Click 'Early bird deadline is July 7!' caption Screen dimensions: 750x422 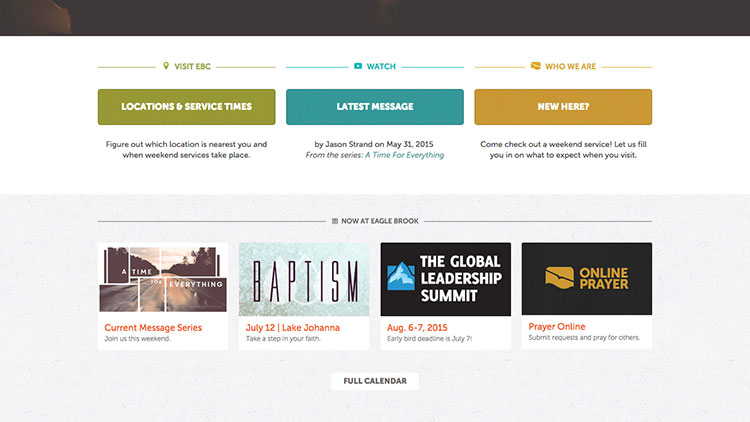pos(430,339)
